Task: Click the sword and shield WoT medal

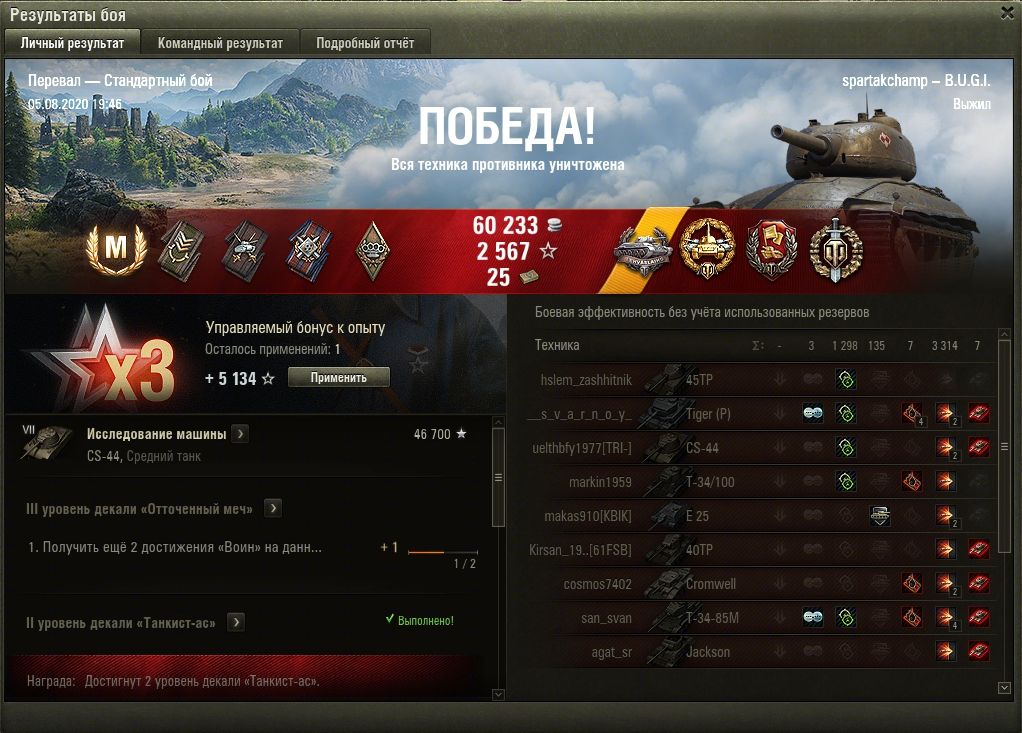Action: [x=836, y=250]
